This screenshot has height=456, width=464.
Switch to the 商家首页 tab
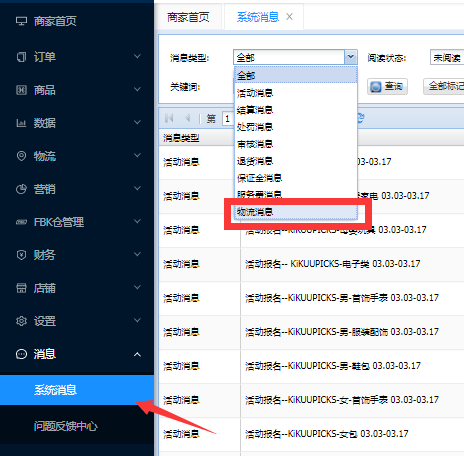click(x=188, y=17)
